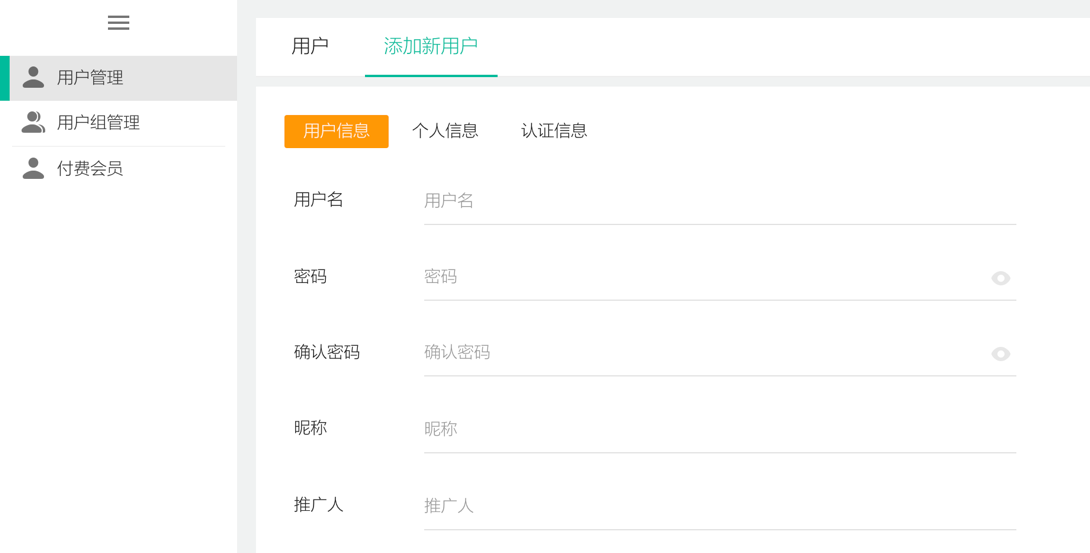
Task: Collapse sidebar with the hamburger menu icon
Action: (118, 23)
